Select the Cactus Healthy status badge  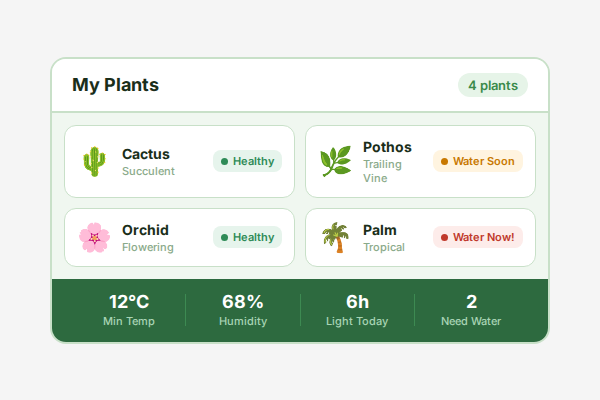click(247, 161)
